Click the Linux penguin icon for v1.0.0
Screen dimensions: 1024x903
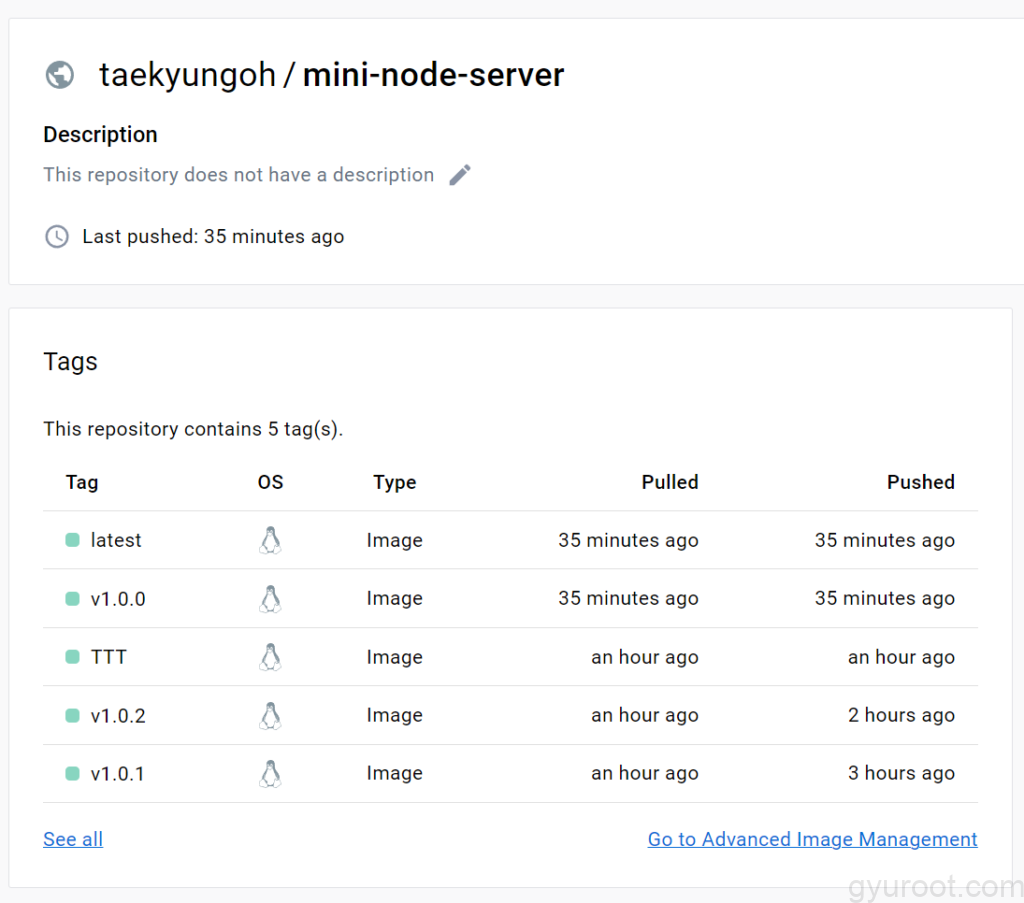(x=270, y=599)
